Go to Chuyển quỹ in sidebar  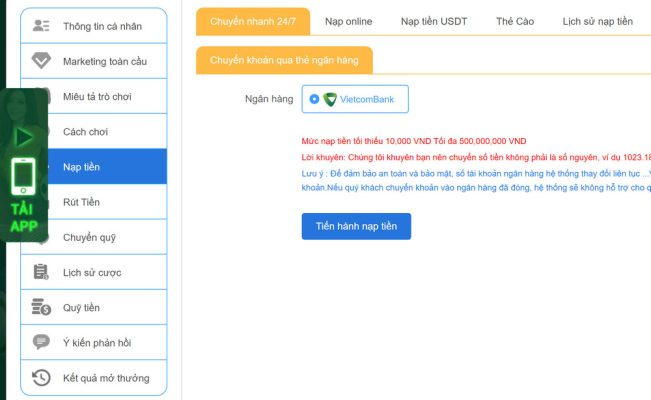coord(94,237)
